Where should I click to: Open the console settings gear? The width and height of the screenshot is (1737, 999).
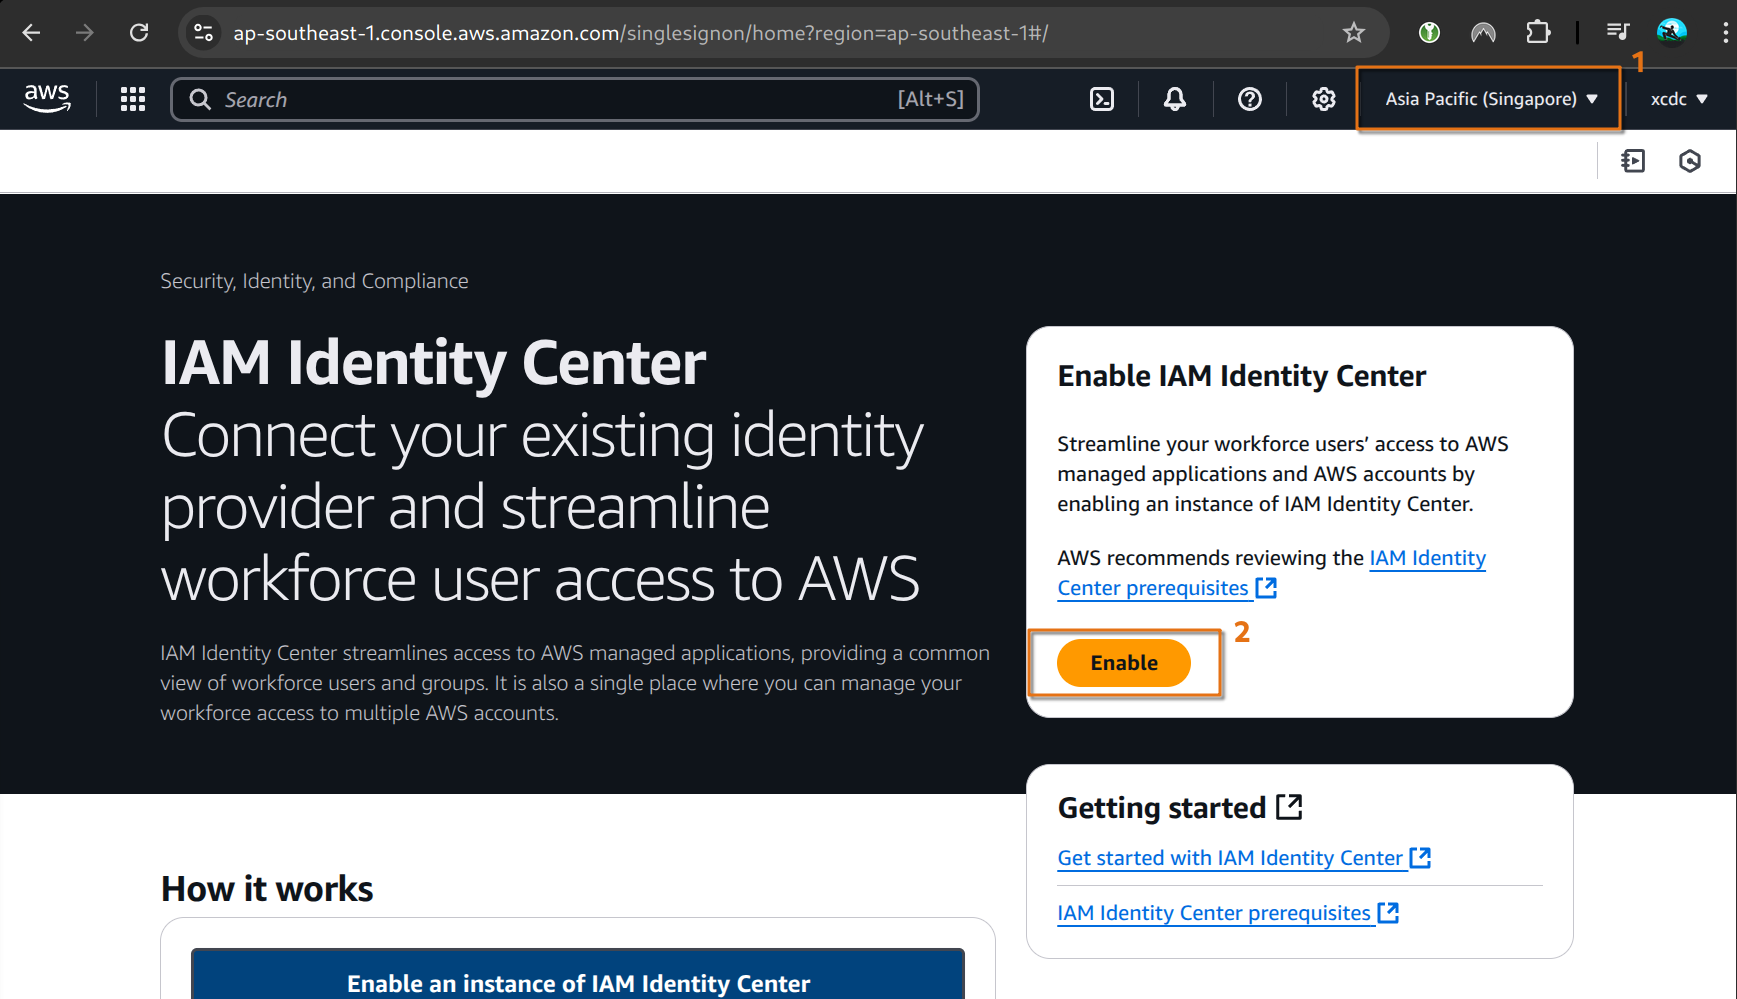pyautogui.click(x=1324, y=99)
